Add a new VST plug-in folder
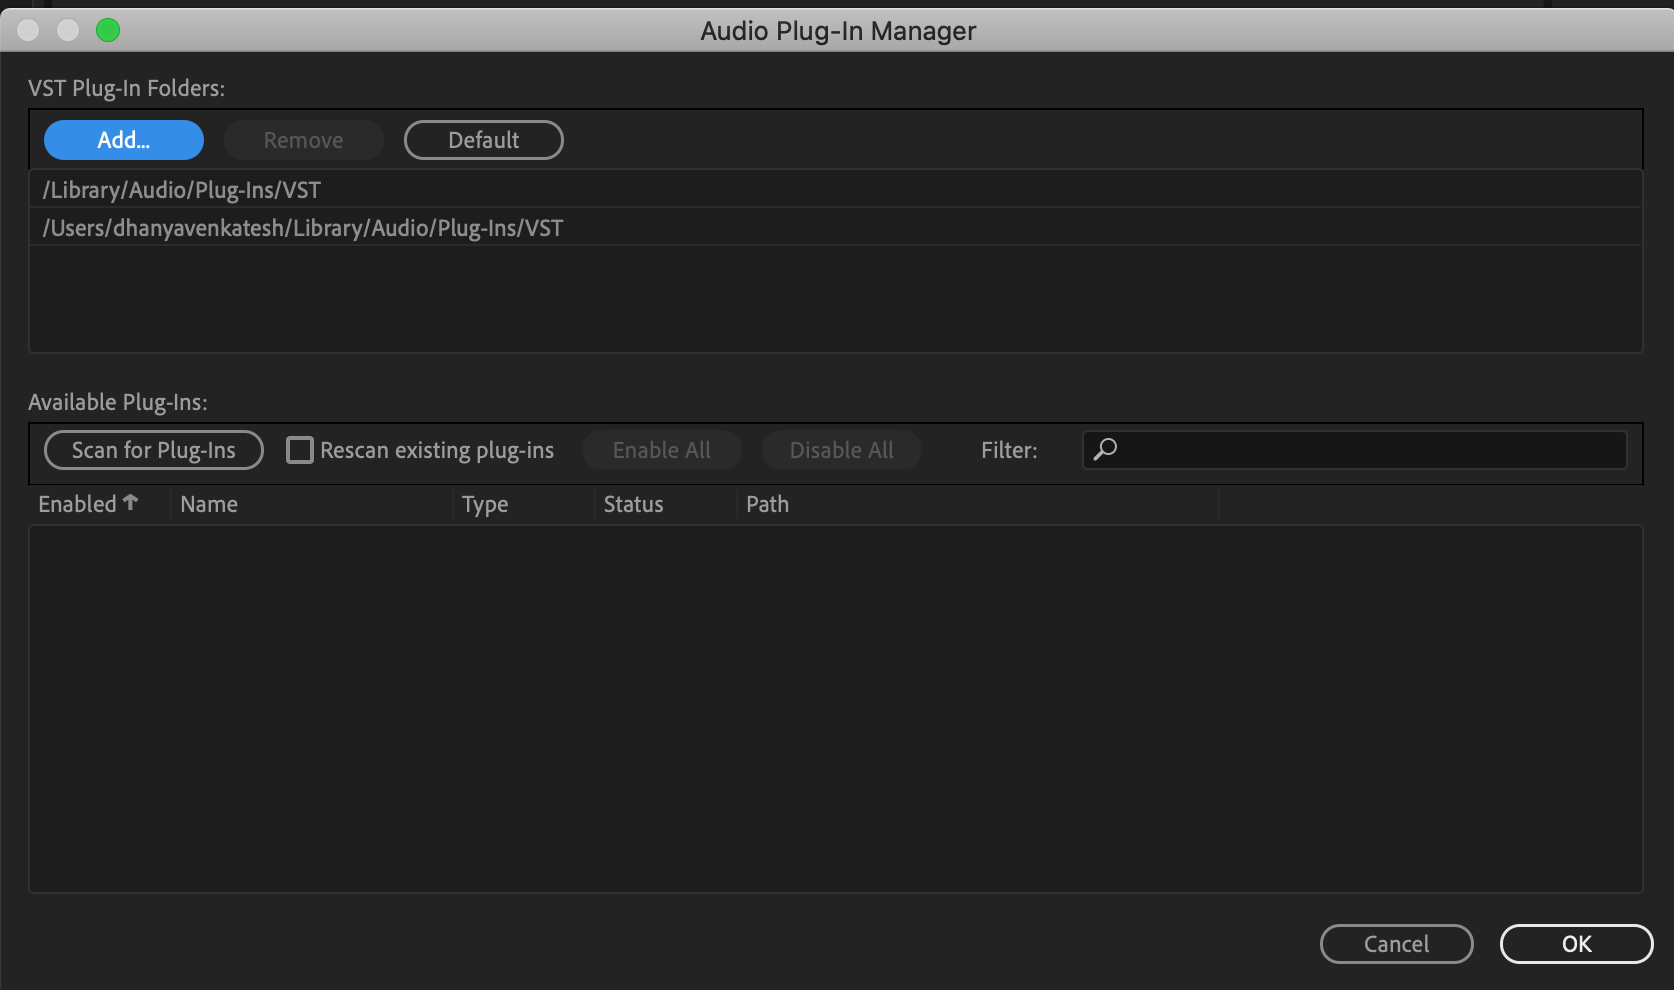The height and width of the screenshot is (990, 1674). coord(122,140)
